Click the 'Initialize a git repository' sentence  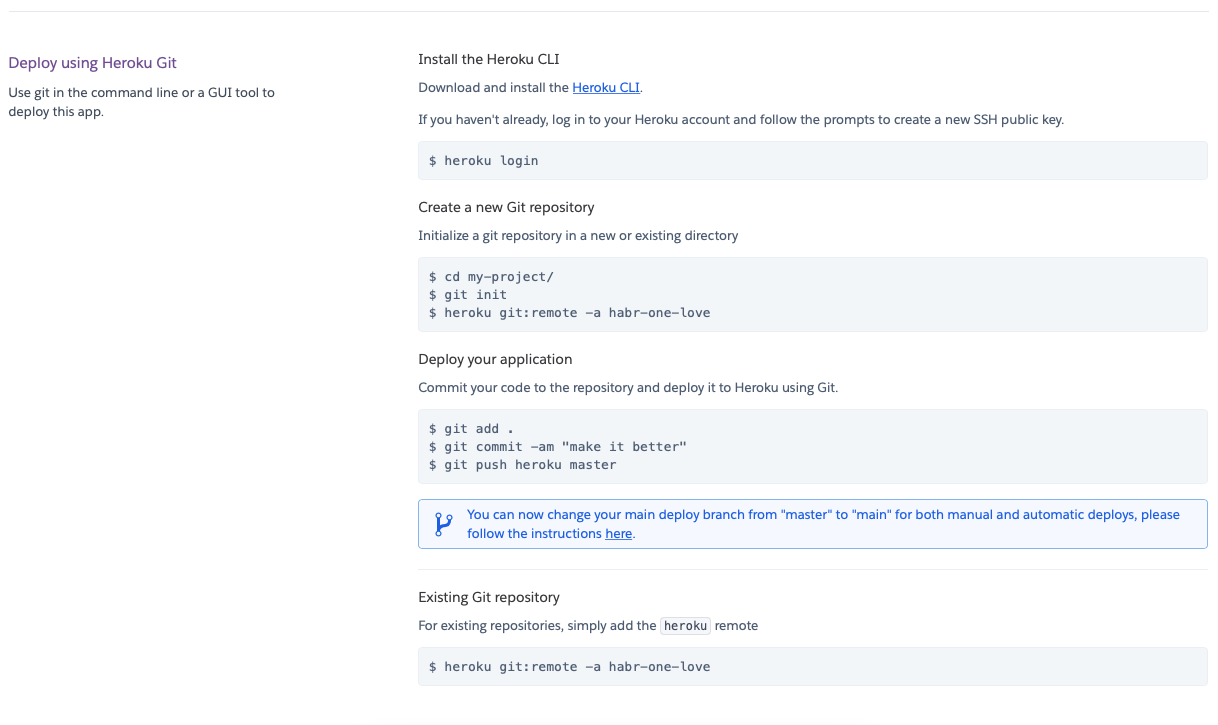(578, 236)
